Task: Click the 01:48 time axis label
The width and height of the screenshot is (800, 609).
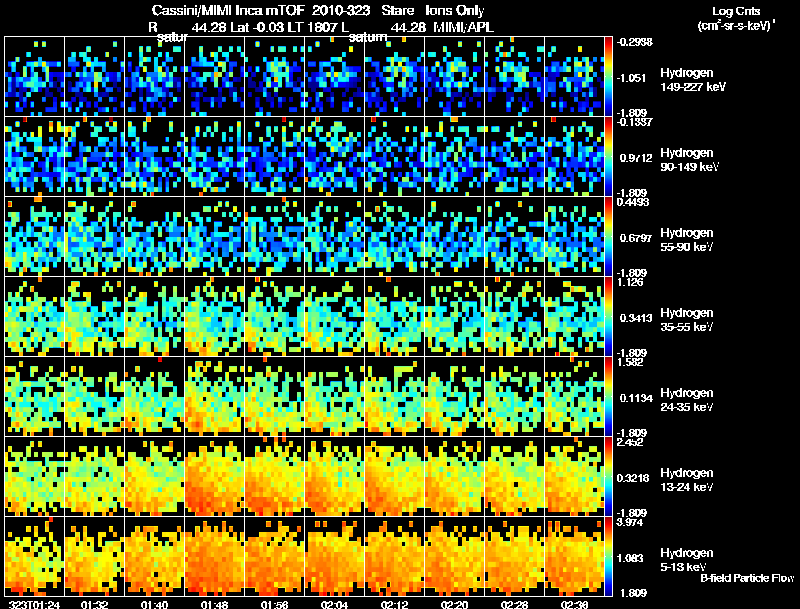Action: 214,605
